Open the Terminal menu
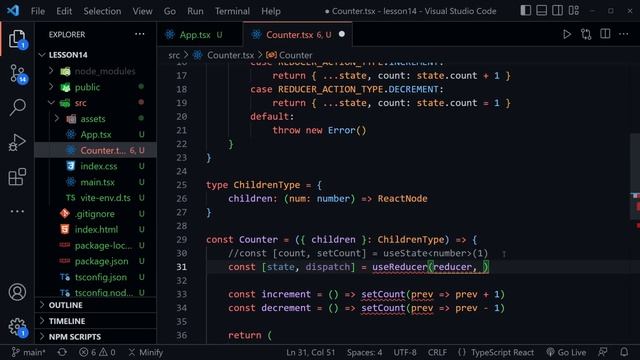 click(x=232, y=11)
